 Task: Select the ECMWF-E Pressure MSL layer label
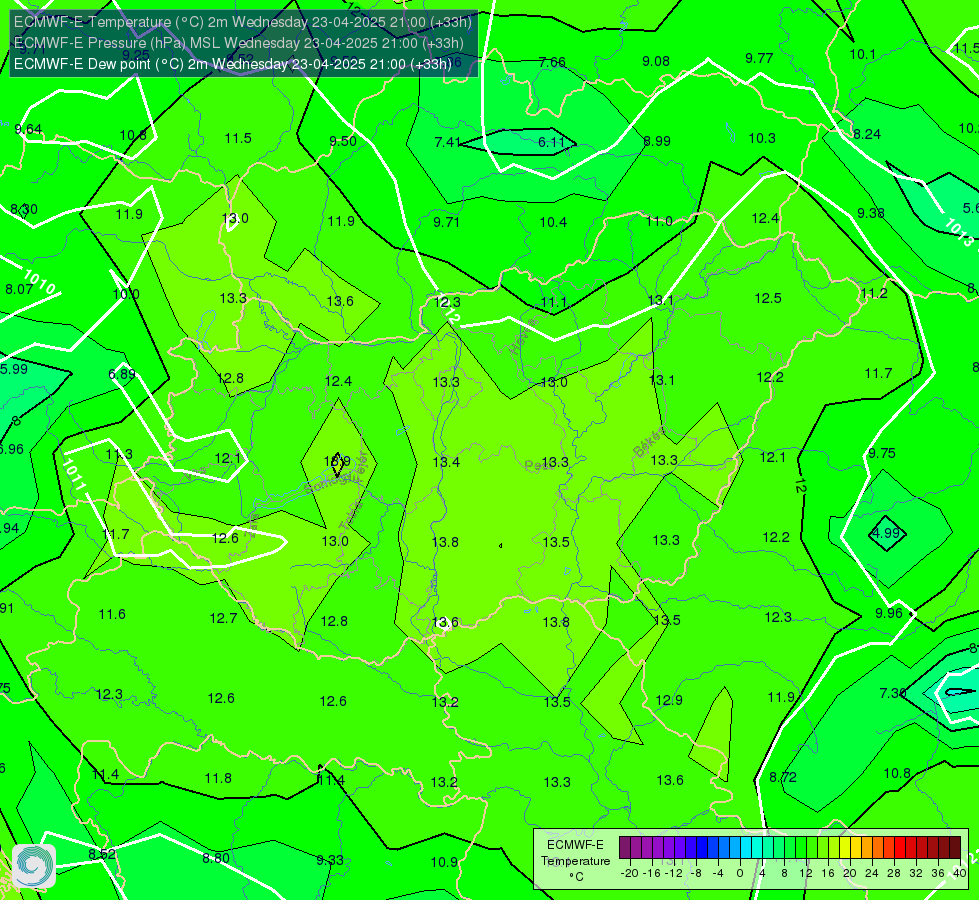[x=239, y=42]
